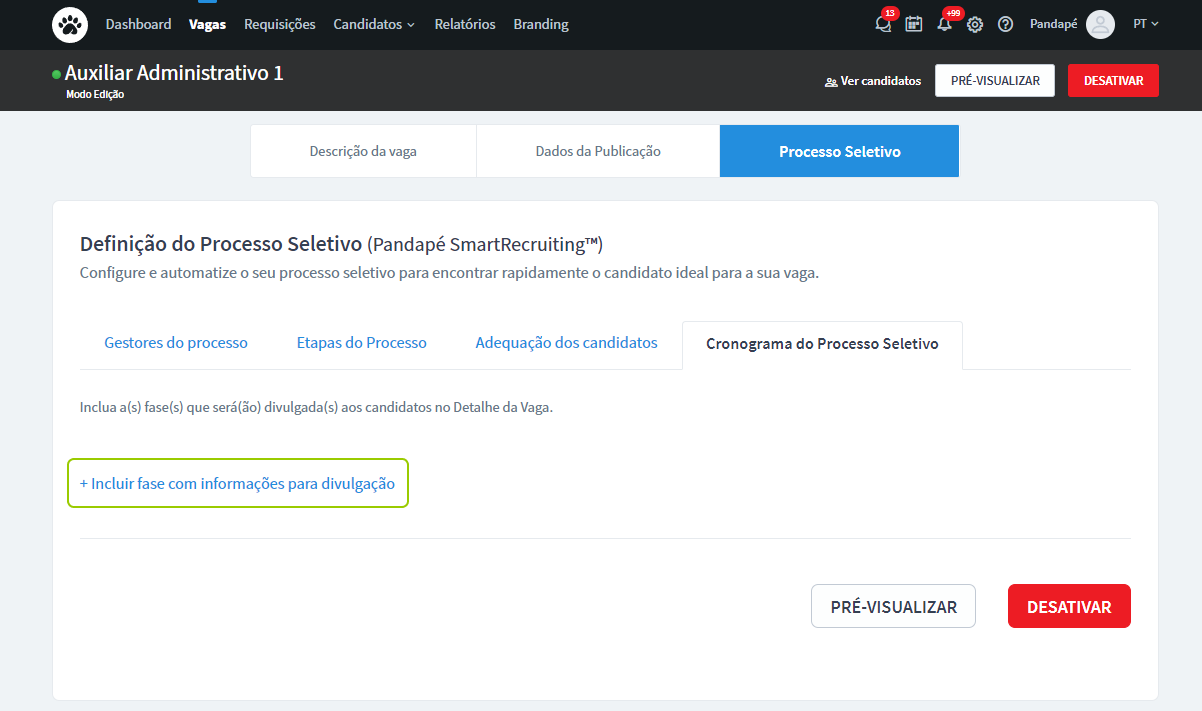The image size is (1202, 711).
Task: Open the Requisições menu item
Action: tap(279, 24)
